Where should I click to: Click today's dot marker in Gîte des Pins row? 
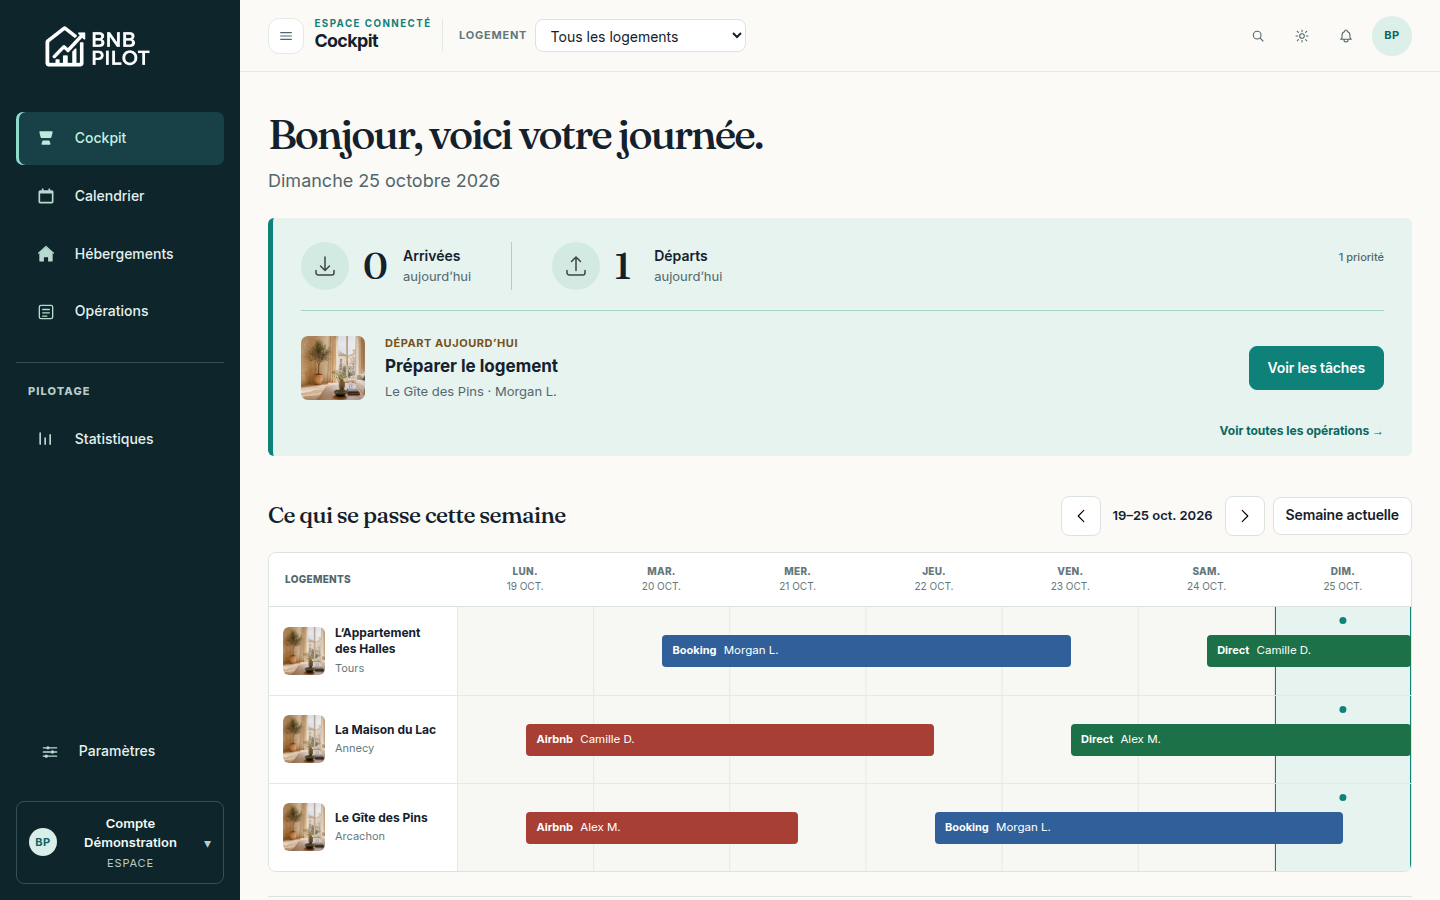[1343, 798]
